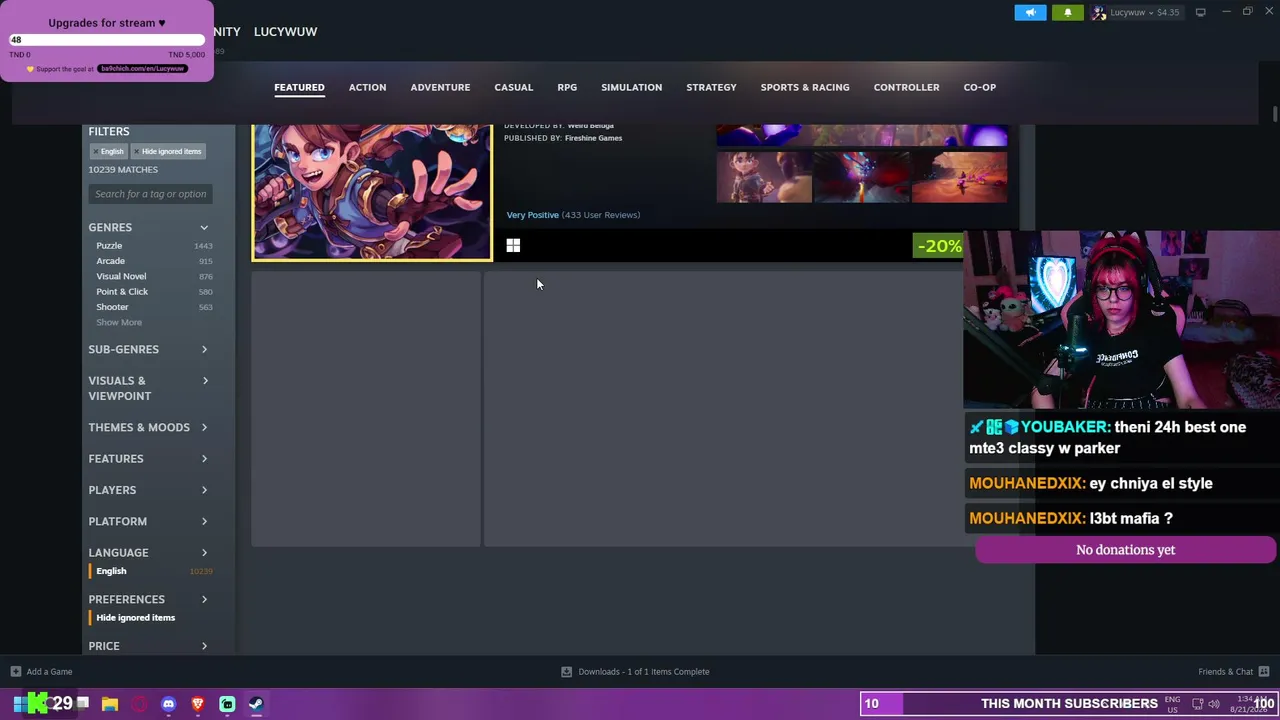Filter by Visual Novel genre
1280x720 pixels.
(121, 276)
